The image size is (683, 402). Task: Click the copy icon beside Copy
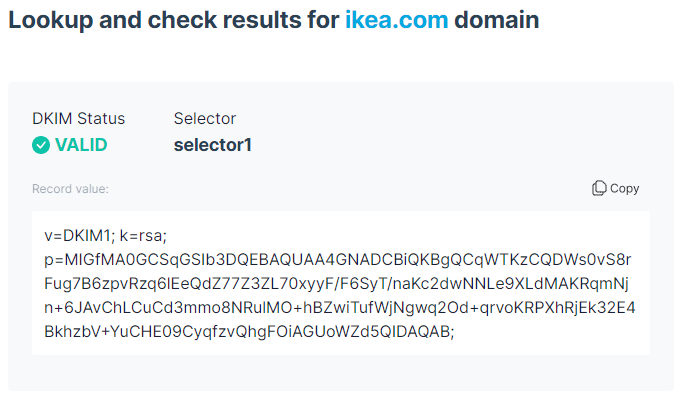coord(599,188)
